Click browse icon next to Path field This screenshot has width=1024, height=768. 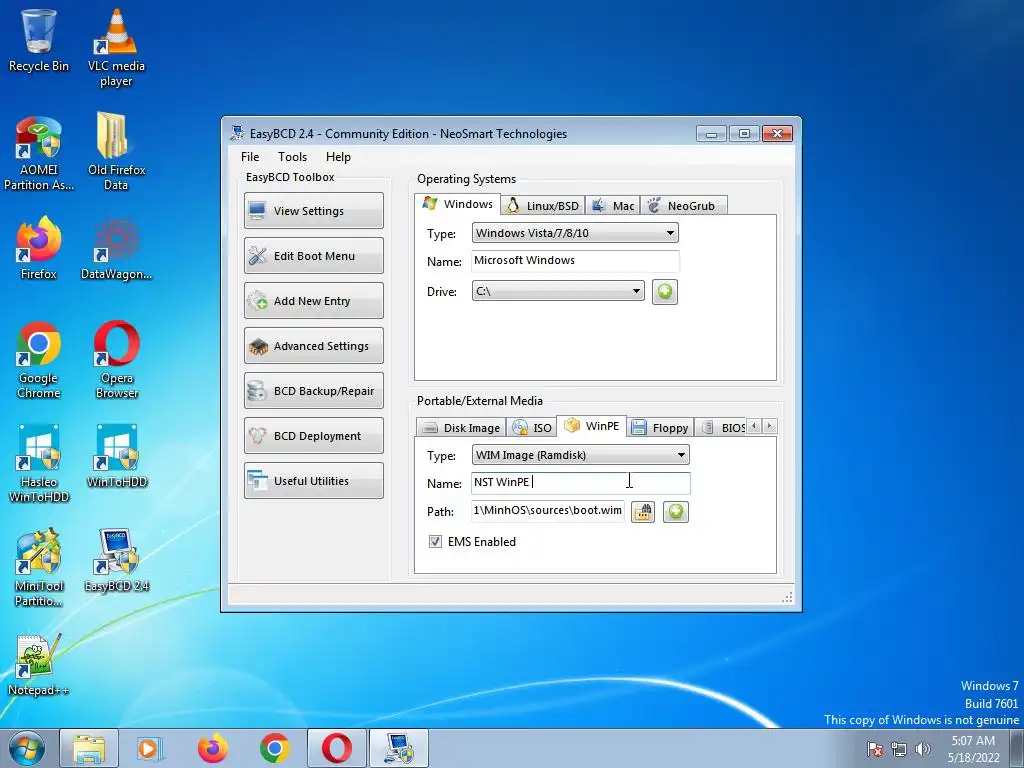click(x=643, y=511)
